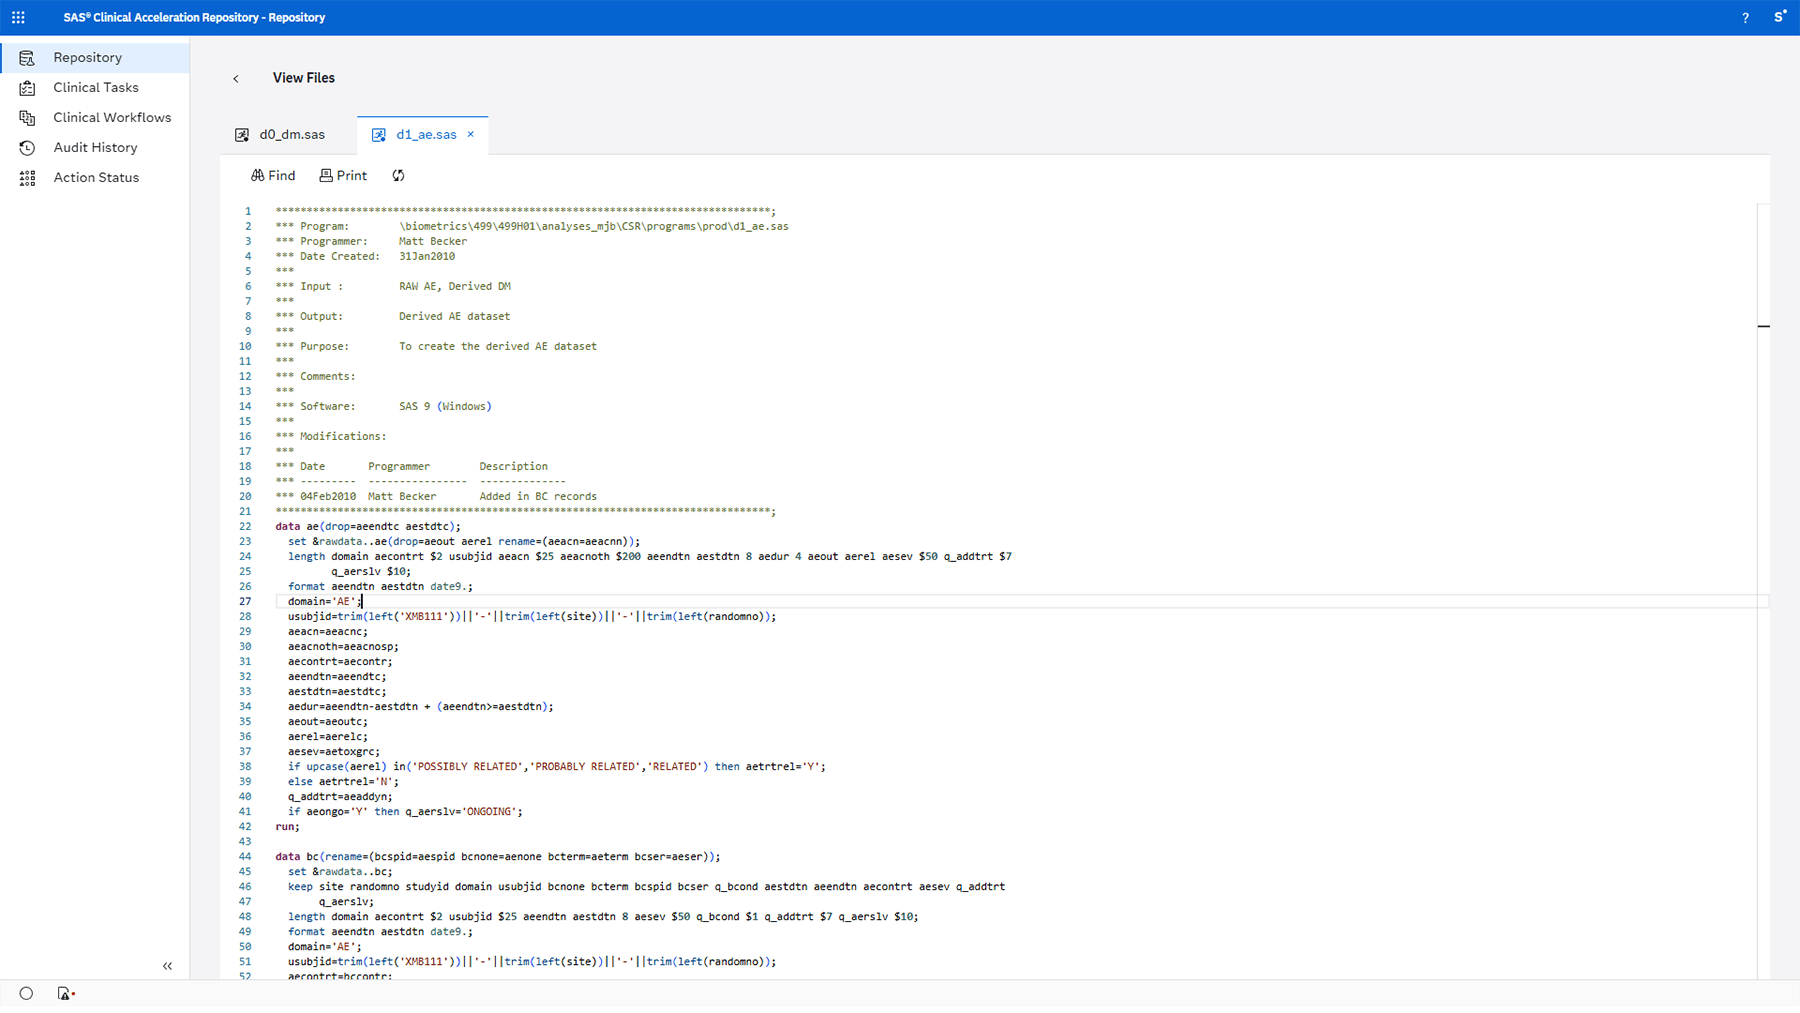The image size is (1800, 1013).
Task: Select the Repository icon in the sidebar
Action: coord(26,57)
